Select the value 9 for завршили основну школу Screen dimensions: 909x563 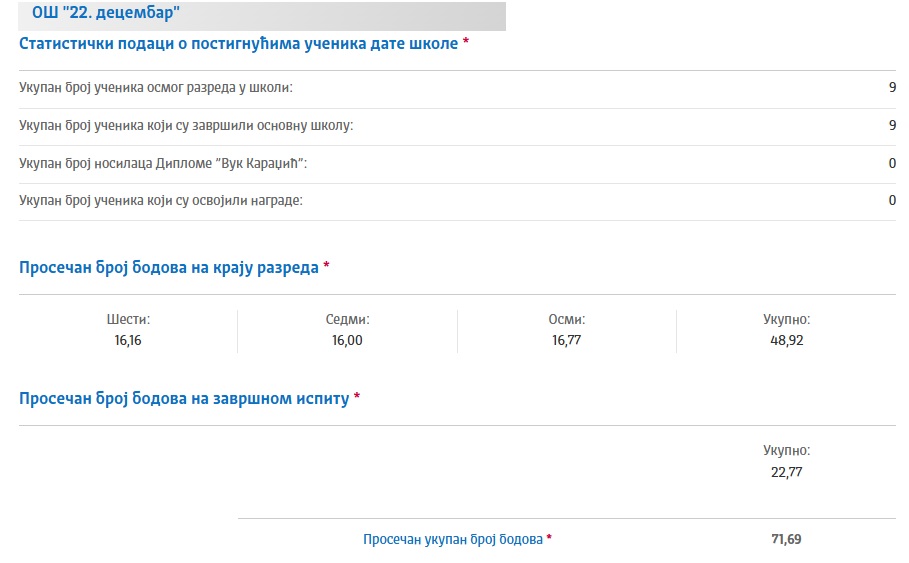coord(892,125)
